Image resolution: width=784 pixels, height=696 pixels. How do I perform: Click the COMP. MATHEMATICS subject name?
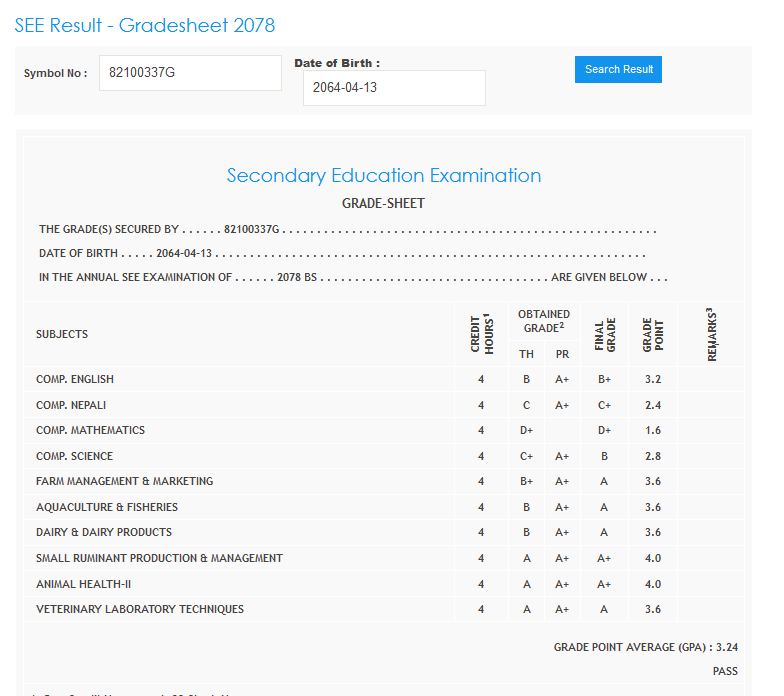90,430
